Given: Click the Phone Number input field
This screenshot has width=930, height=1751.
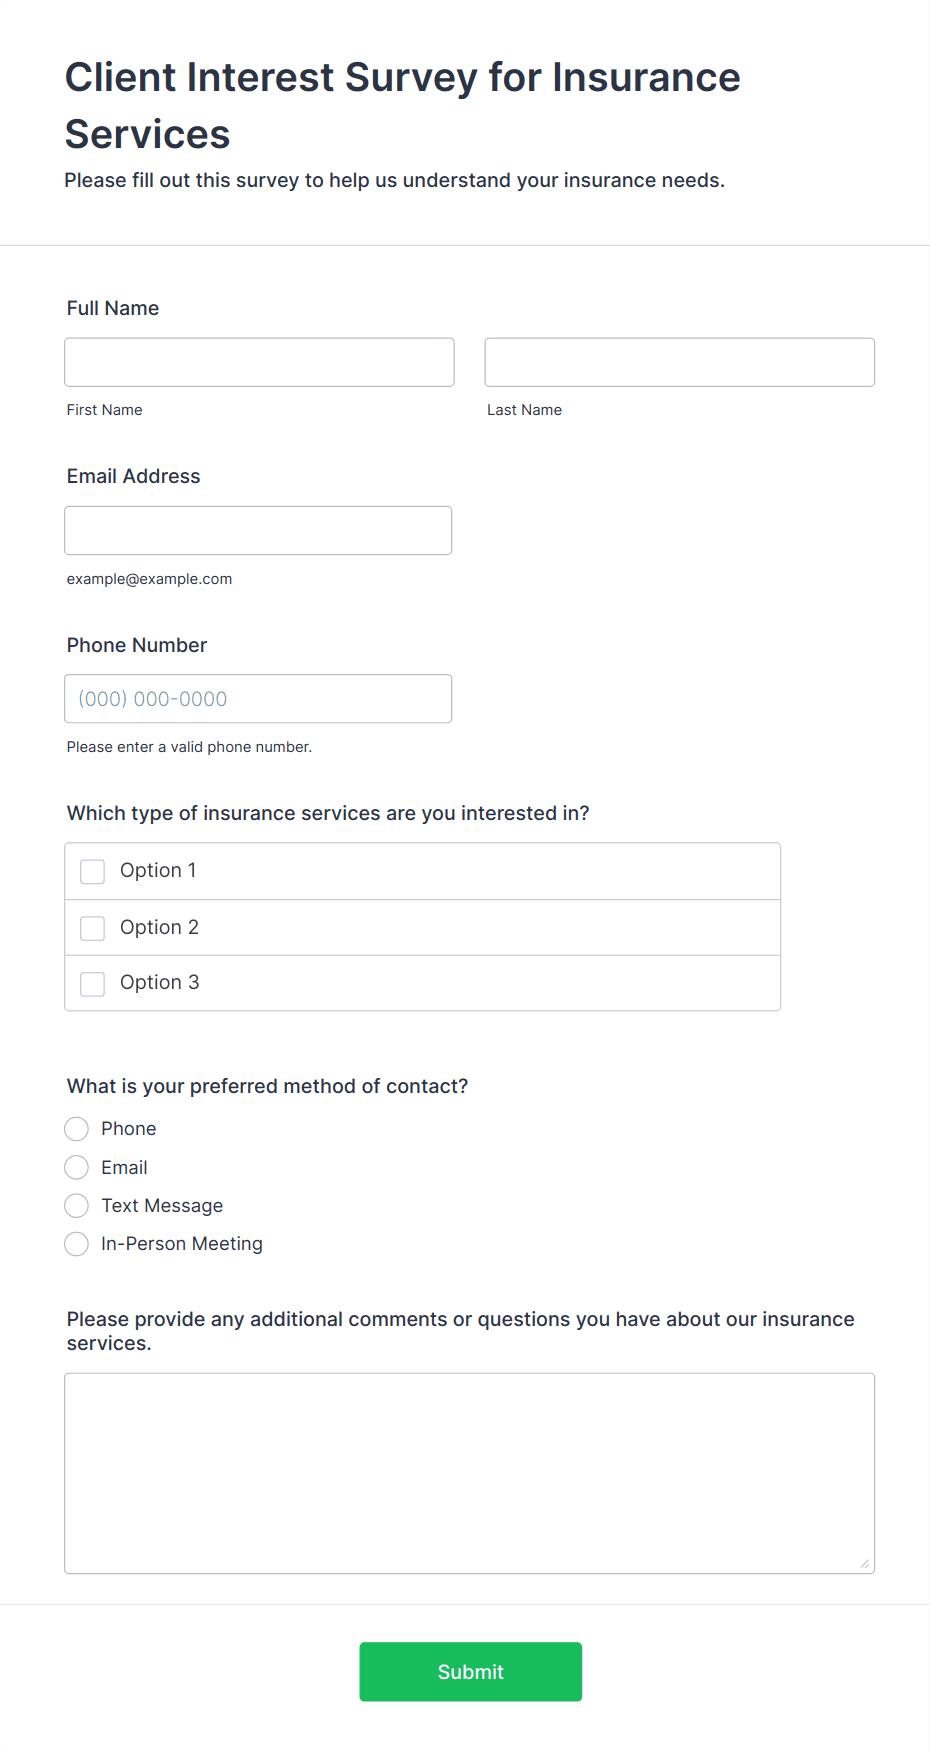Looking at the screenshot, I should (258, 699).
